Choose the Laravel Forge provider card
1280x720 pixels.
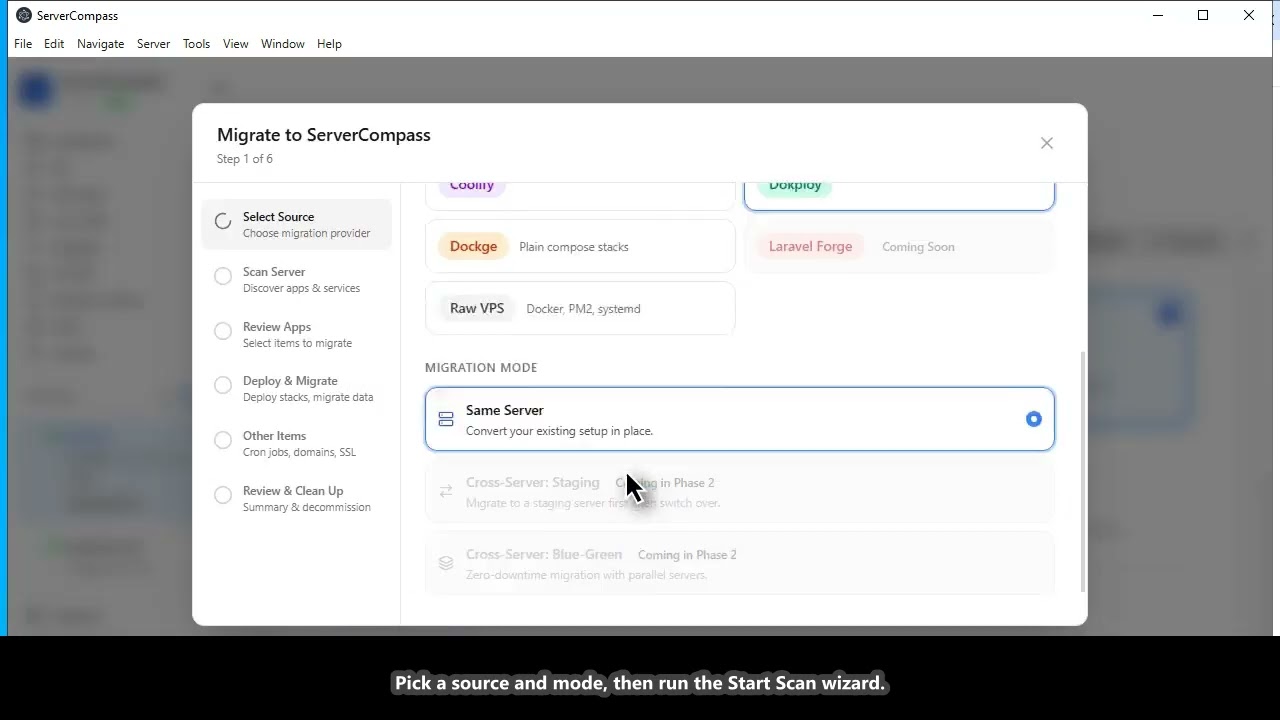[899, 246]
